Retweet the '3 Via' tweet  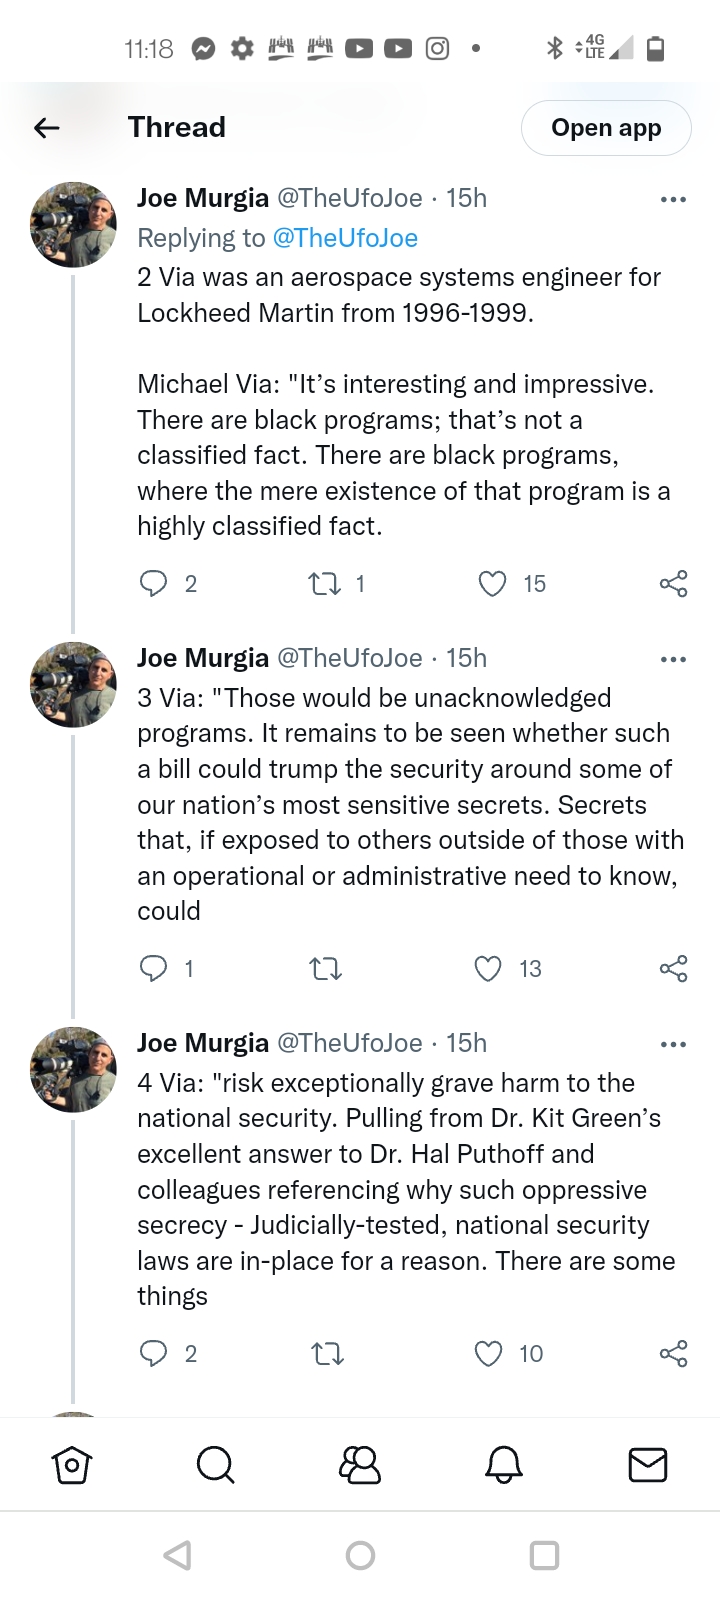pyautogui.click(x=326, y=968)
